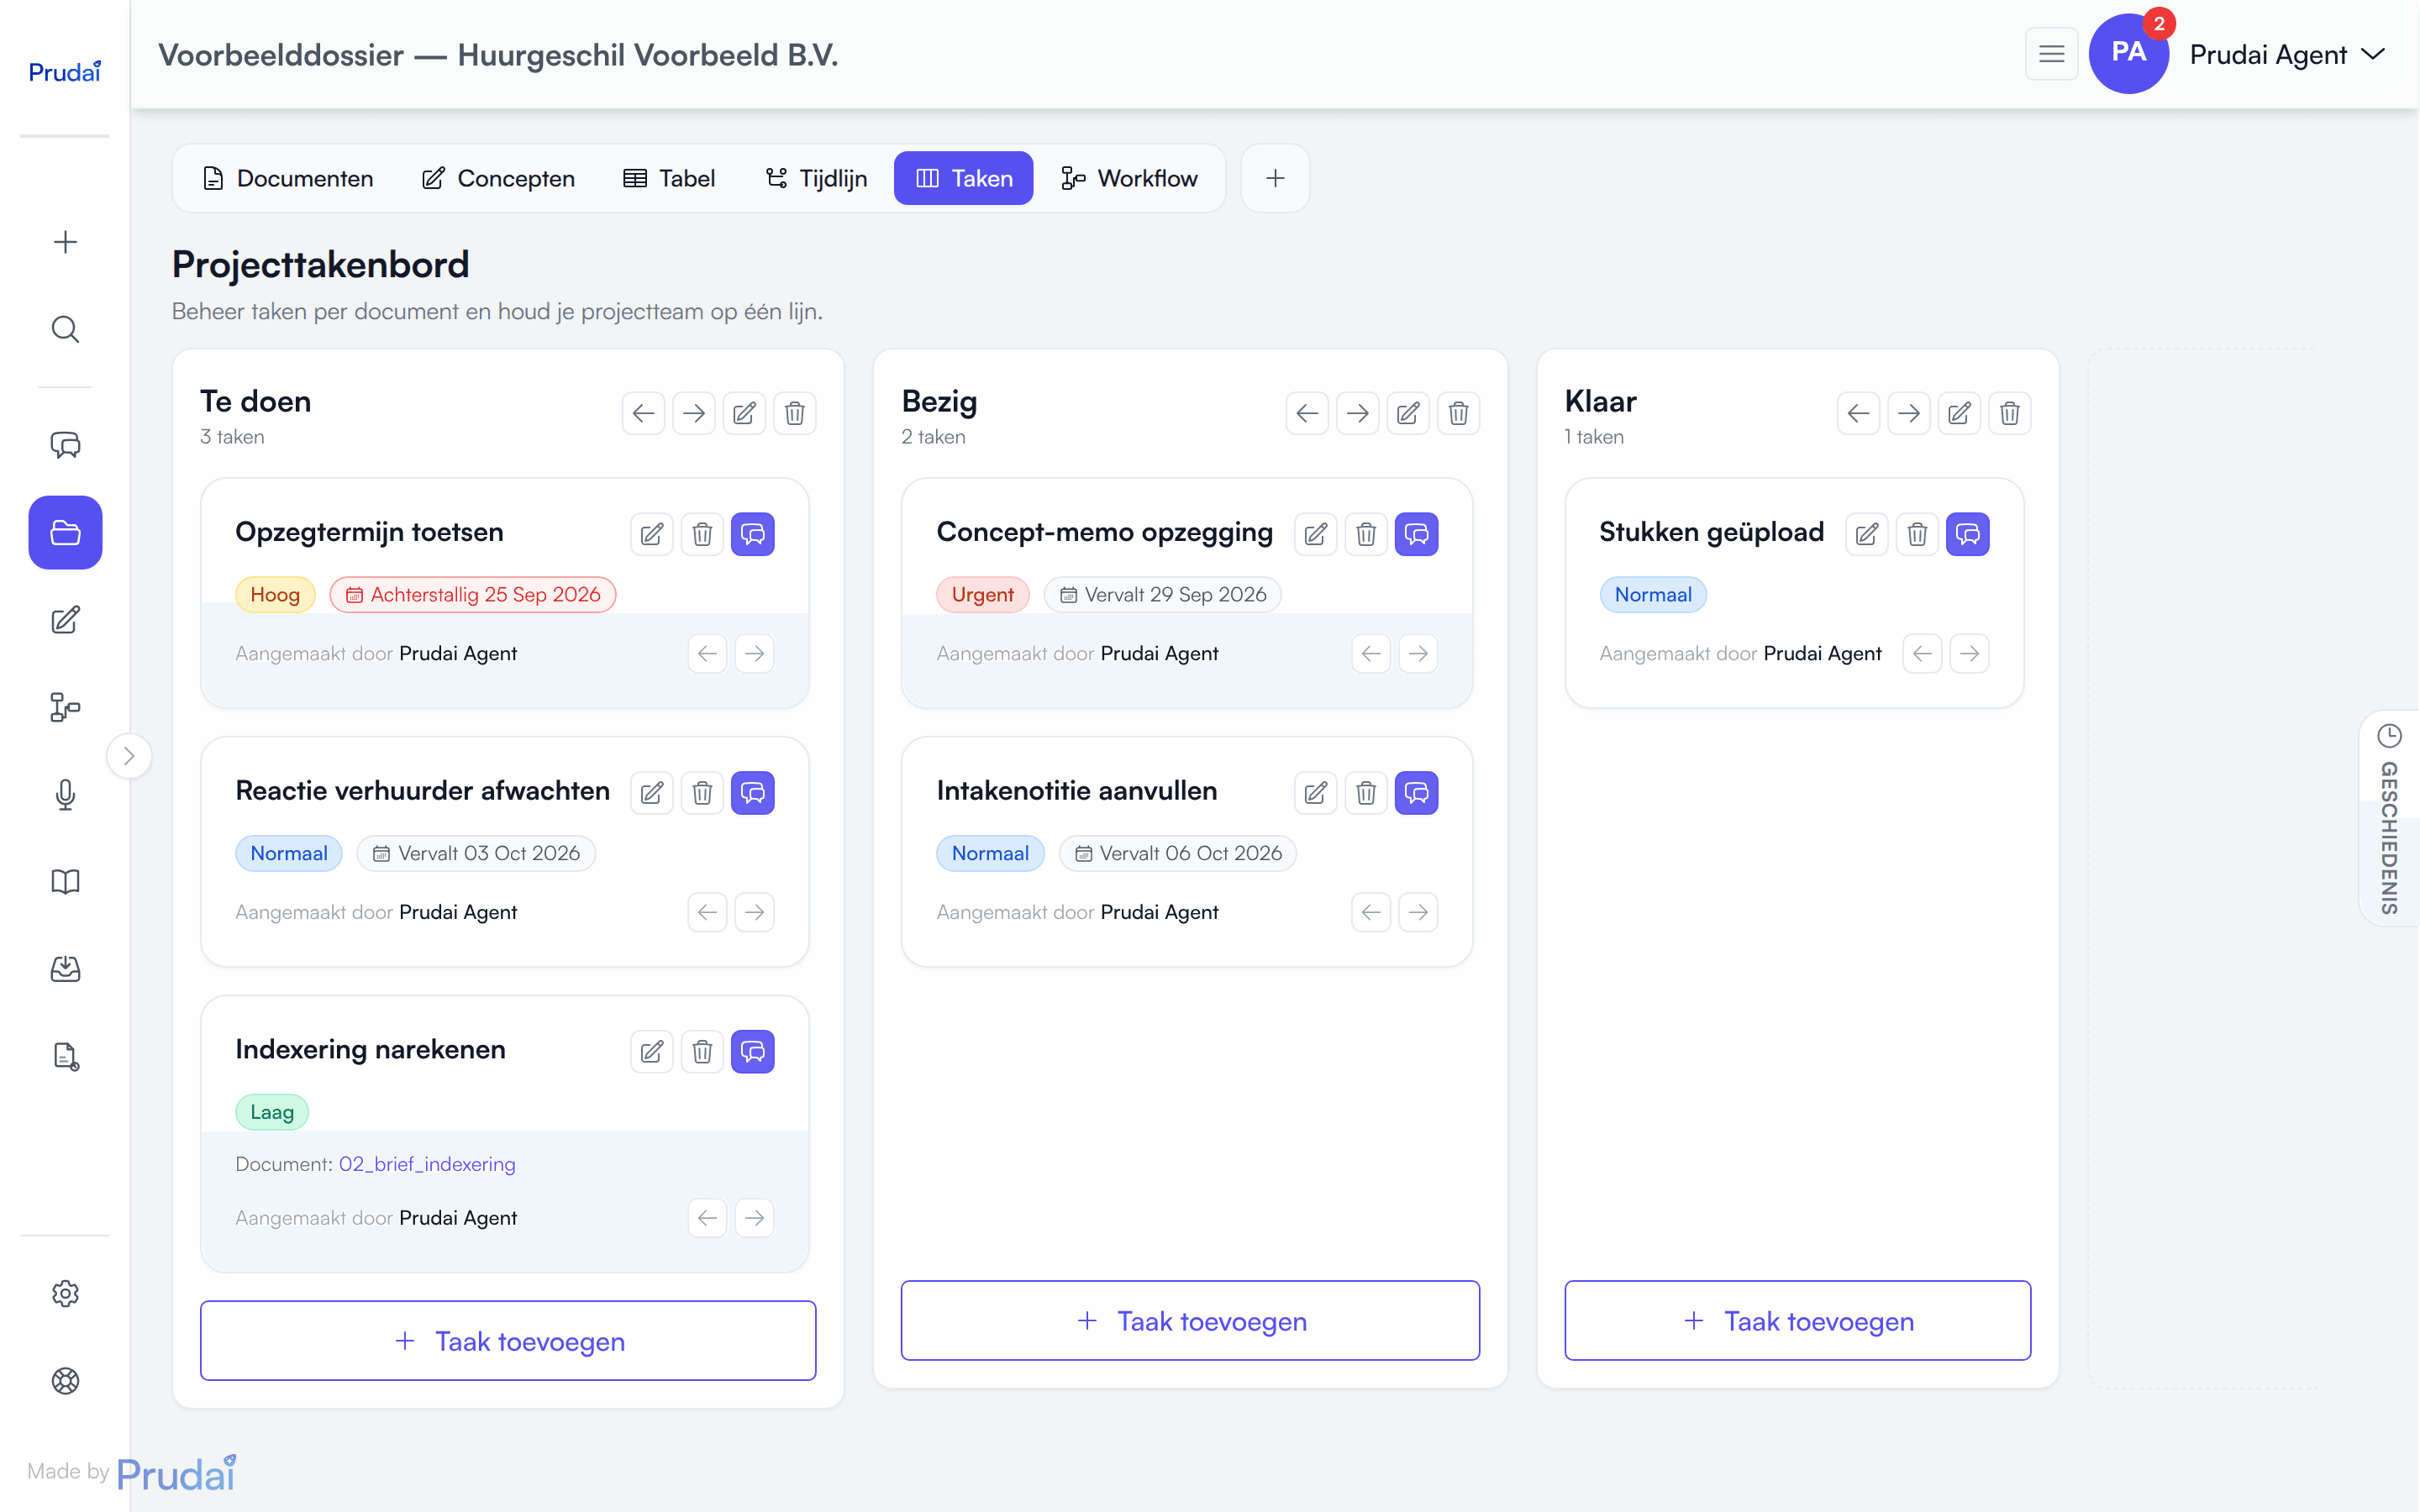Move Concept-memo opzegging task to the next column
Image resolution: width=2420 pixels, height=1512 pixels.
(1418, 654)
